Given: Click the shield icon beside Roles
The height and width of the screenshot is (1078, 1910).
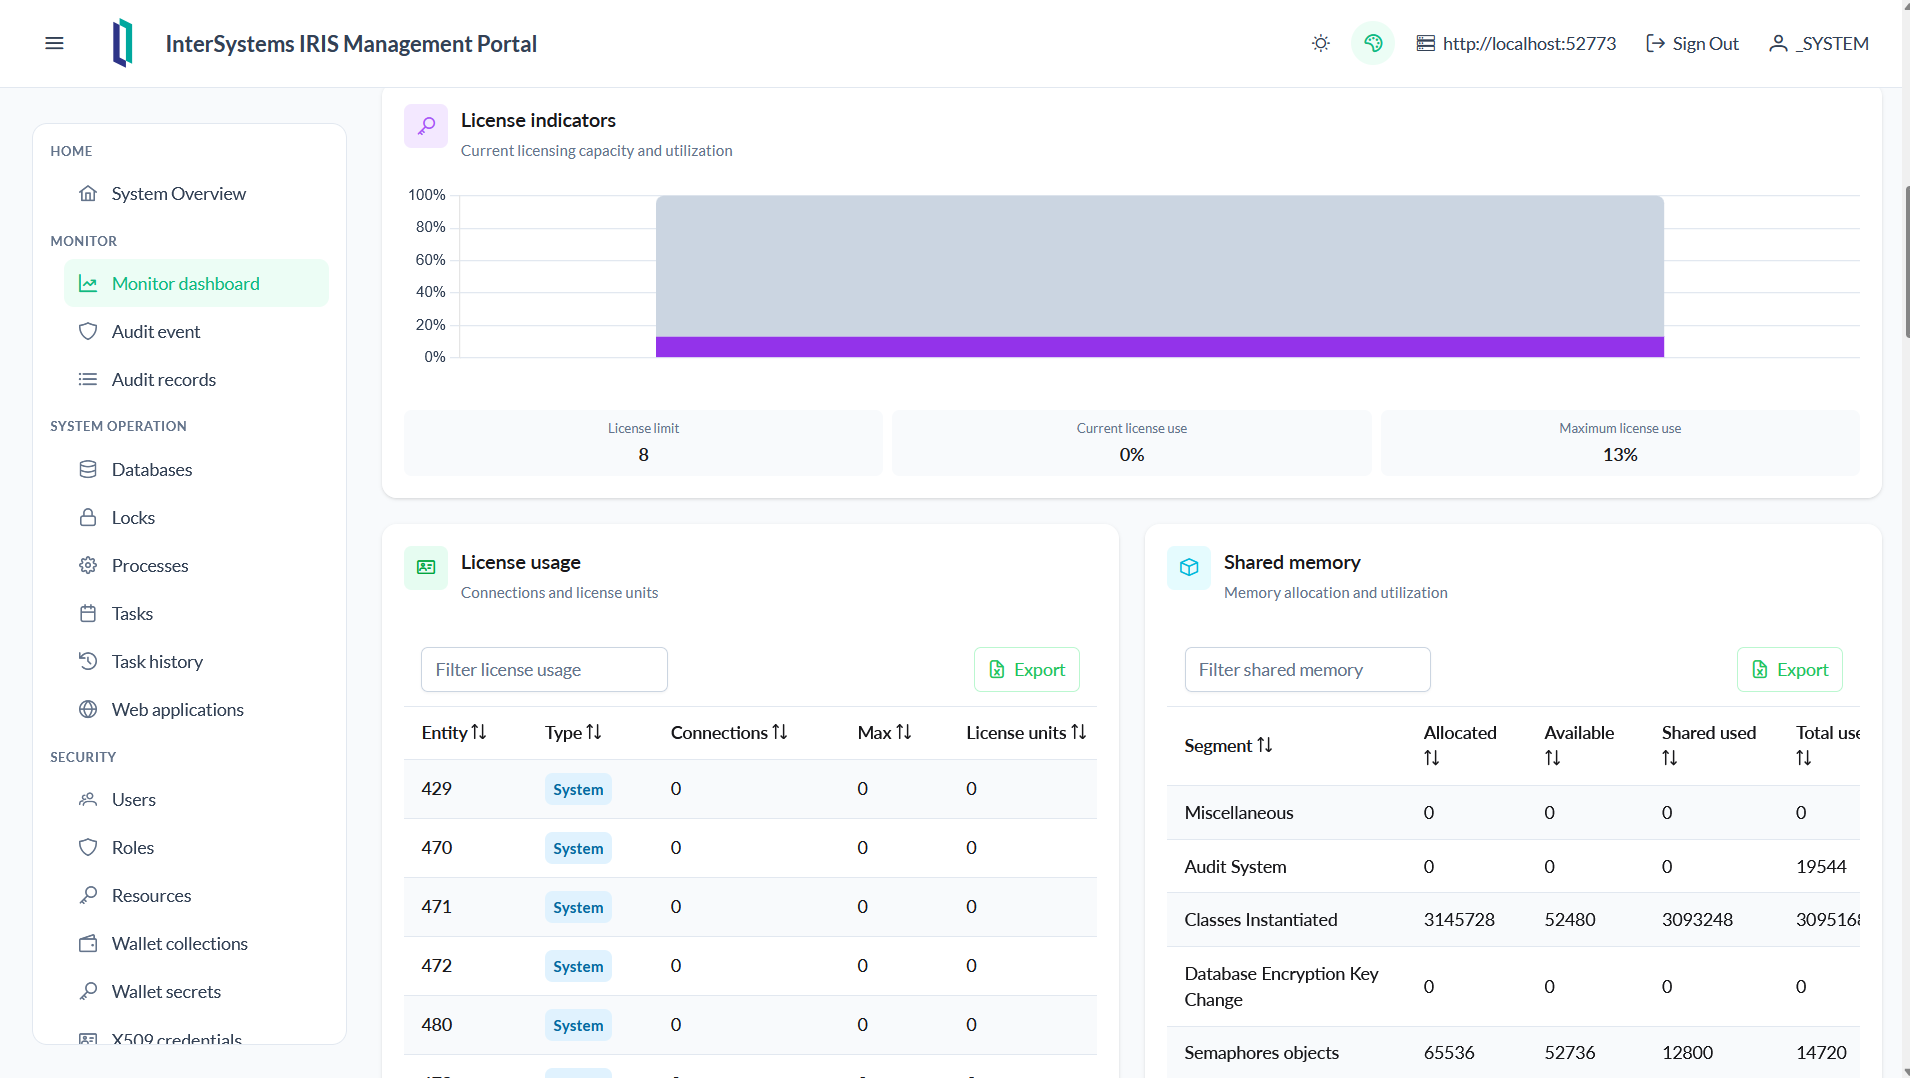Looking at the screenshot, I should (x=88, y=847).
